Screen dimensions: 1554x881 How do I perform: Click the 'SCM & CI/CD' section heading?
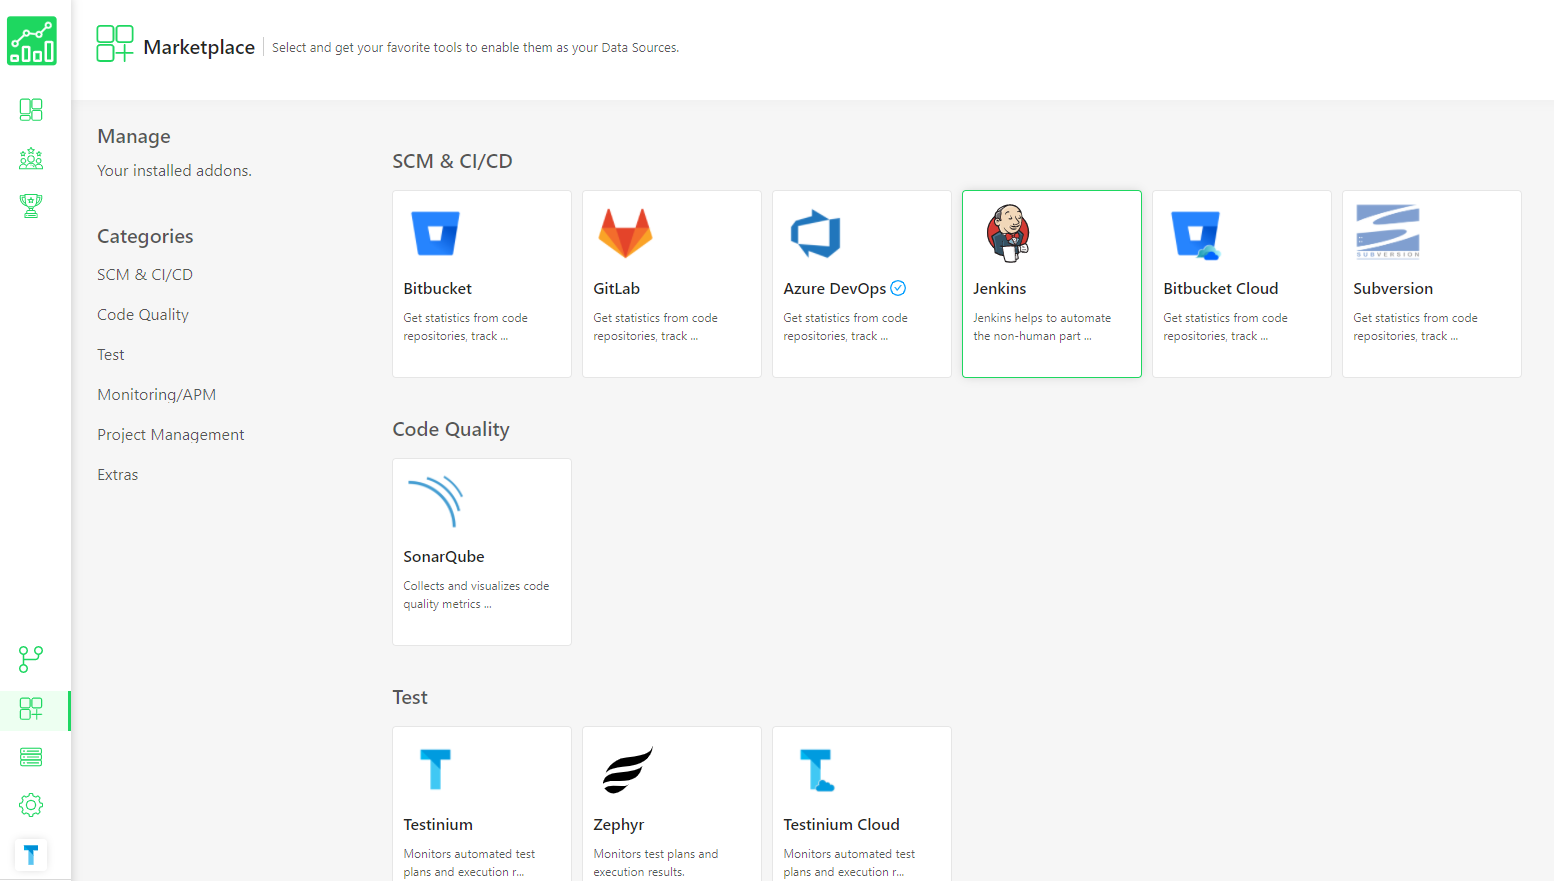pos(452,161)
